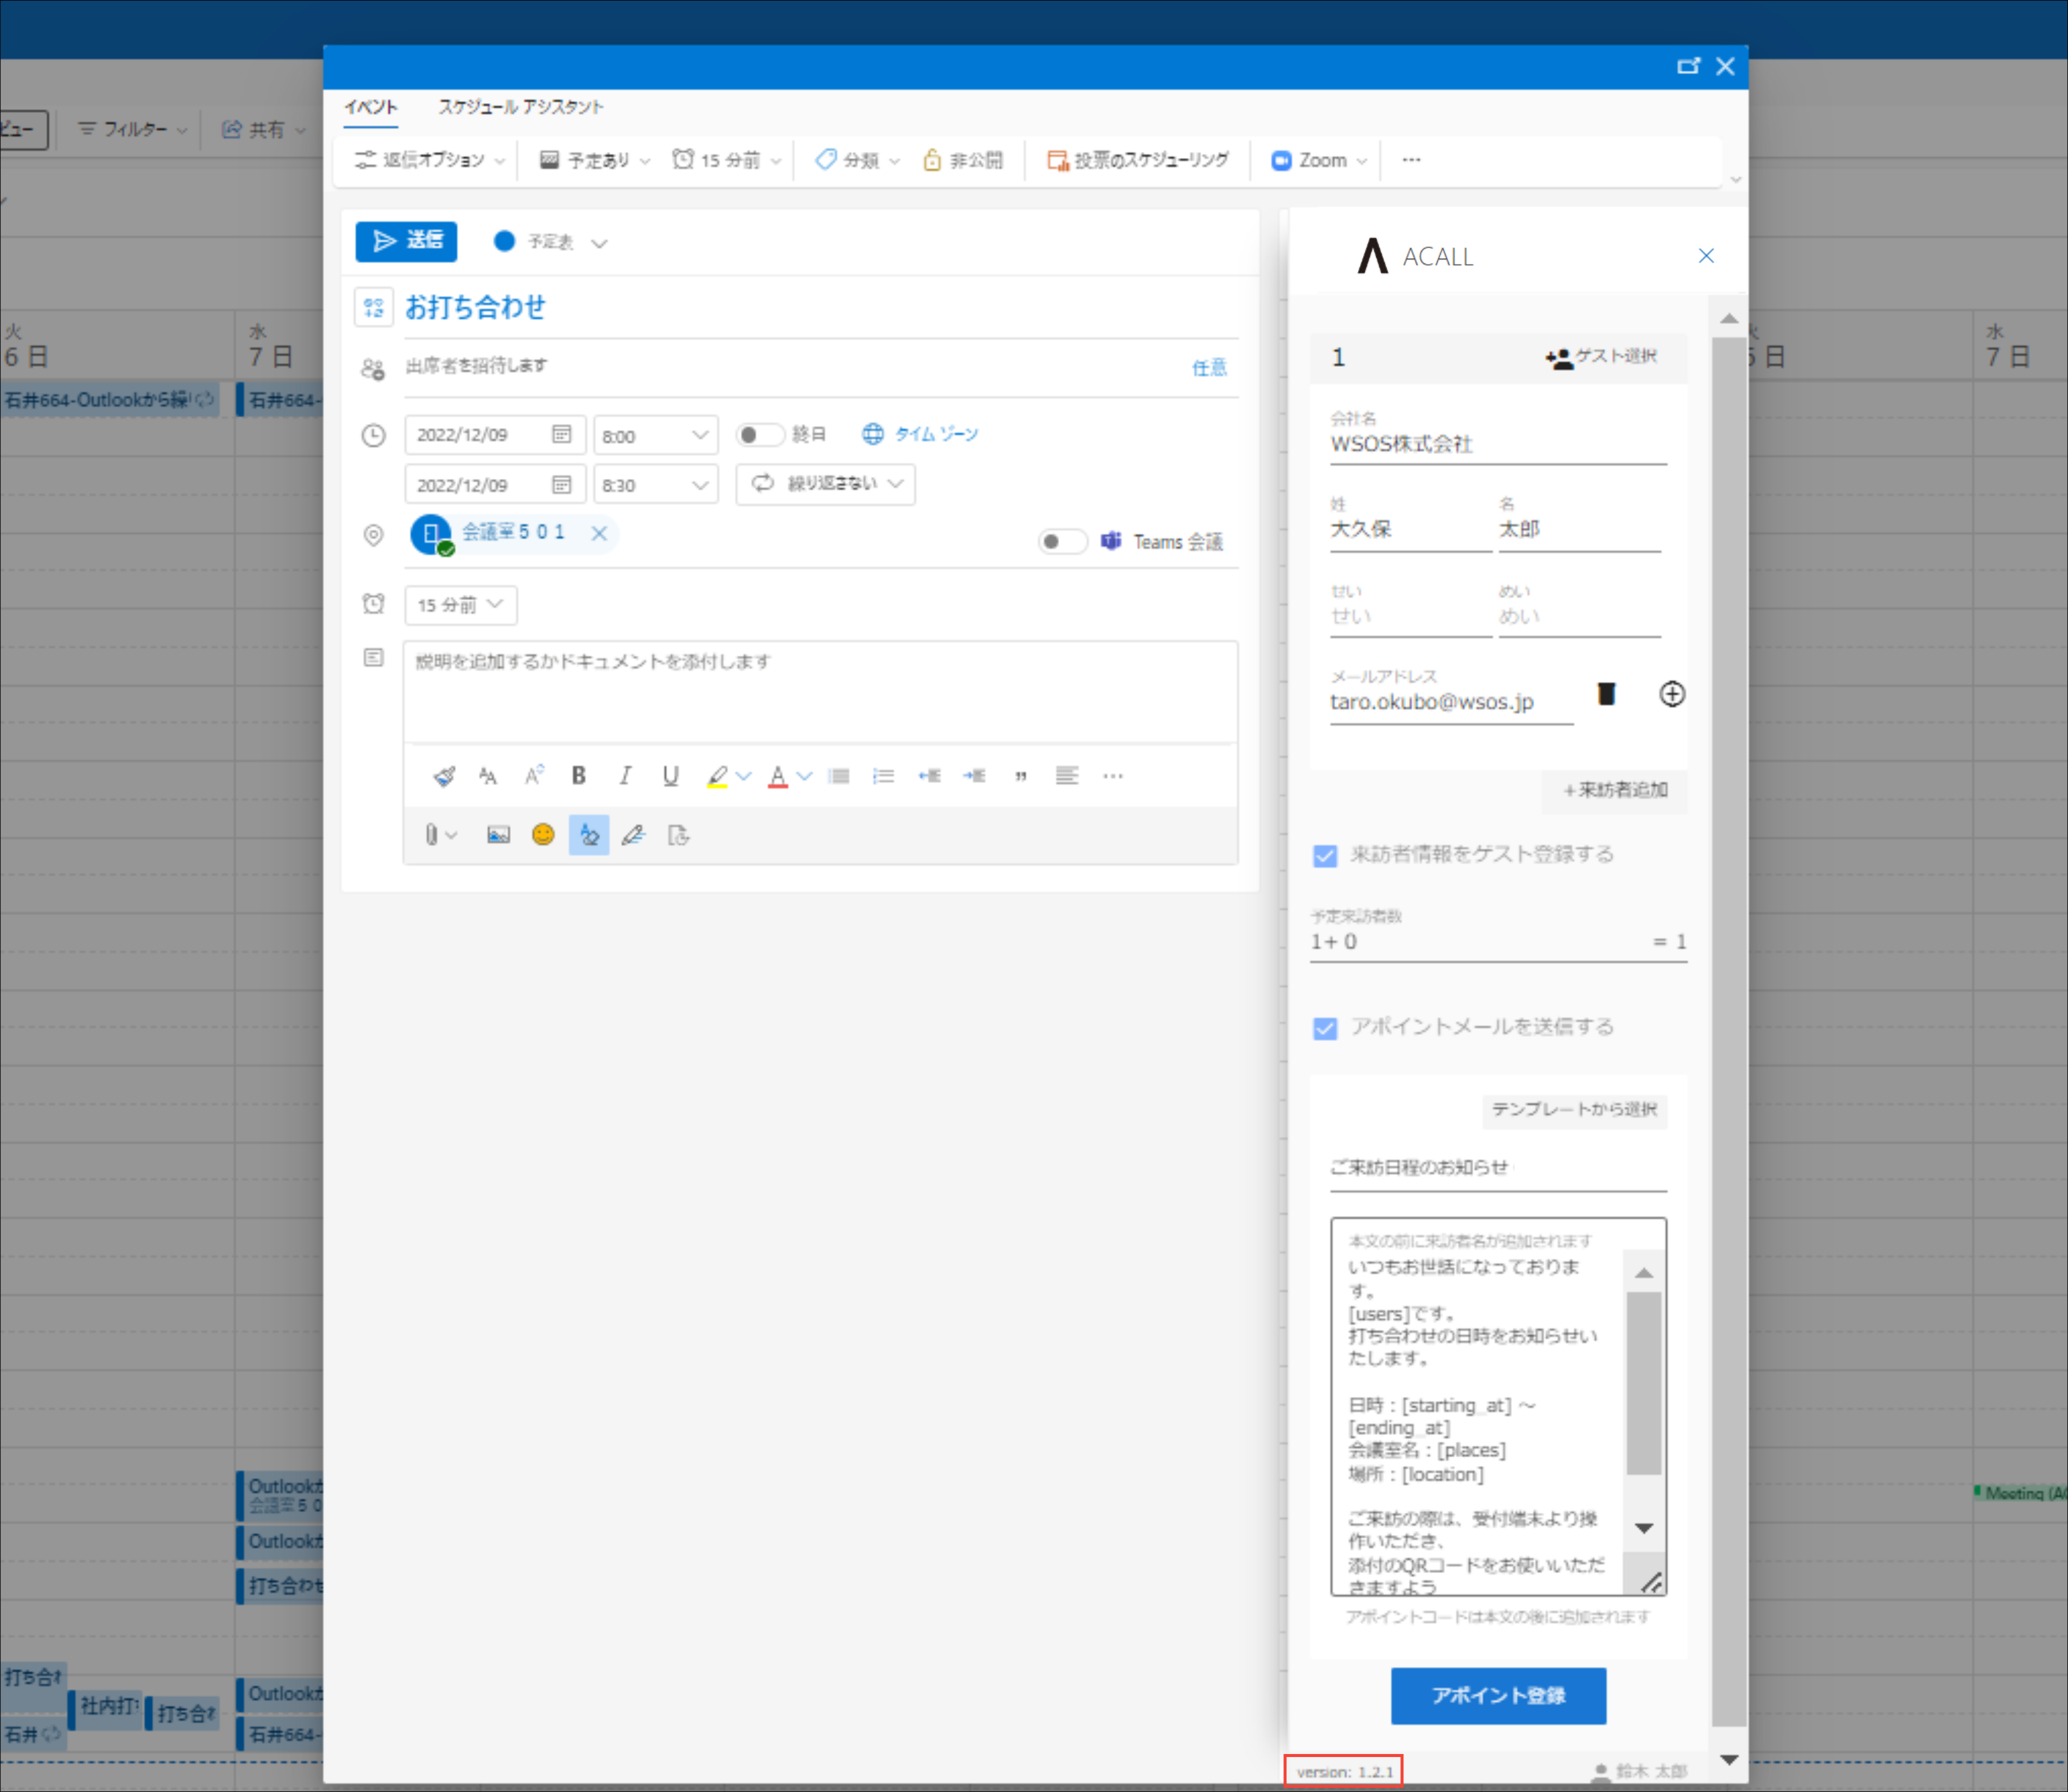
Task: Click the circled plus add-email icon
Action: (1672, 694)
